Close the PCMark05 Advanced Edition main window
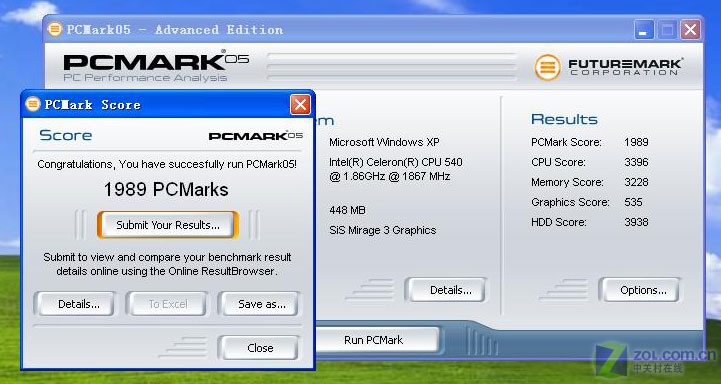721x384 pixels. (690, 30)
